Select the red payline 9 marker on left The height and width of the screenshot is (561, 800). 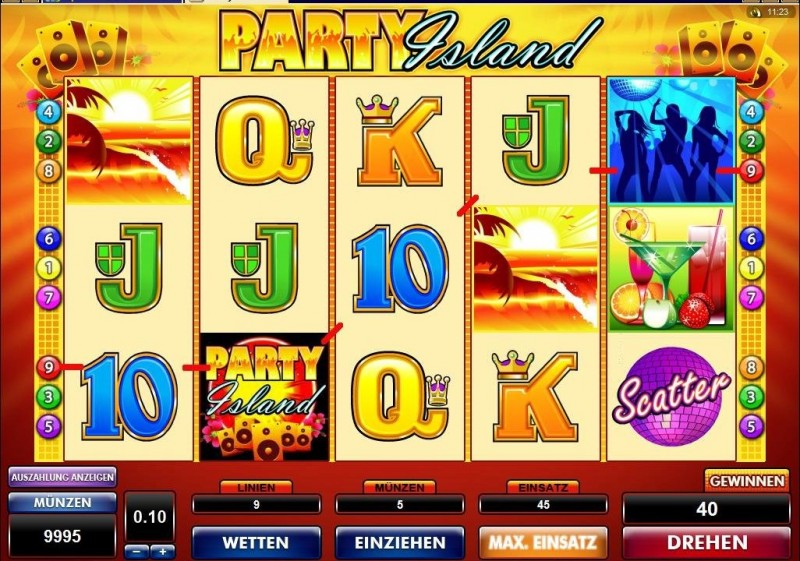[48, 367]
